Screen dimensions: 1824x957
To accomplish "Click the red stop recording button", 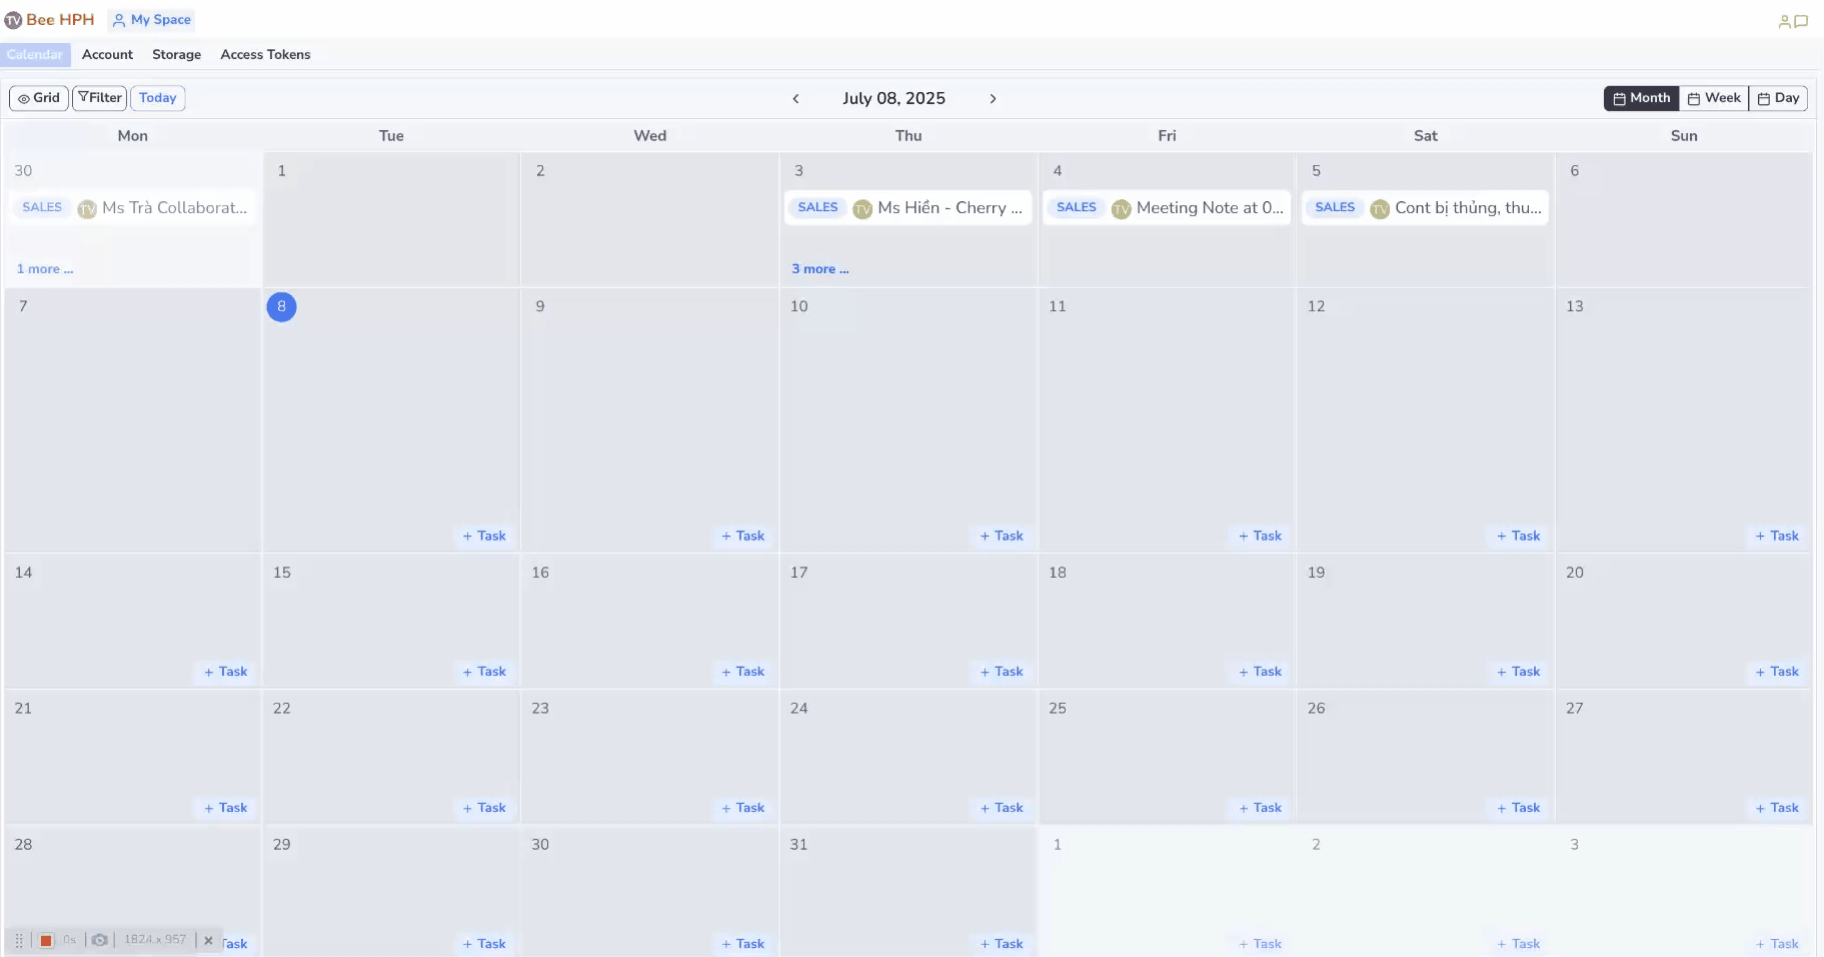I will [x=46, y=940].
